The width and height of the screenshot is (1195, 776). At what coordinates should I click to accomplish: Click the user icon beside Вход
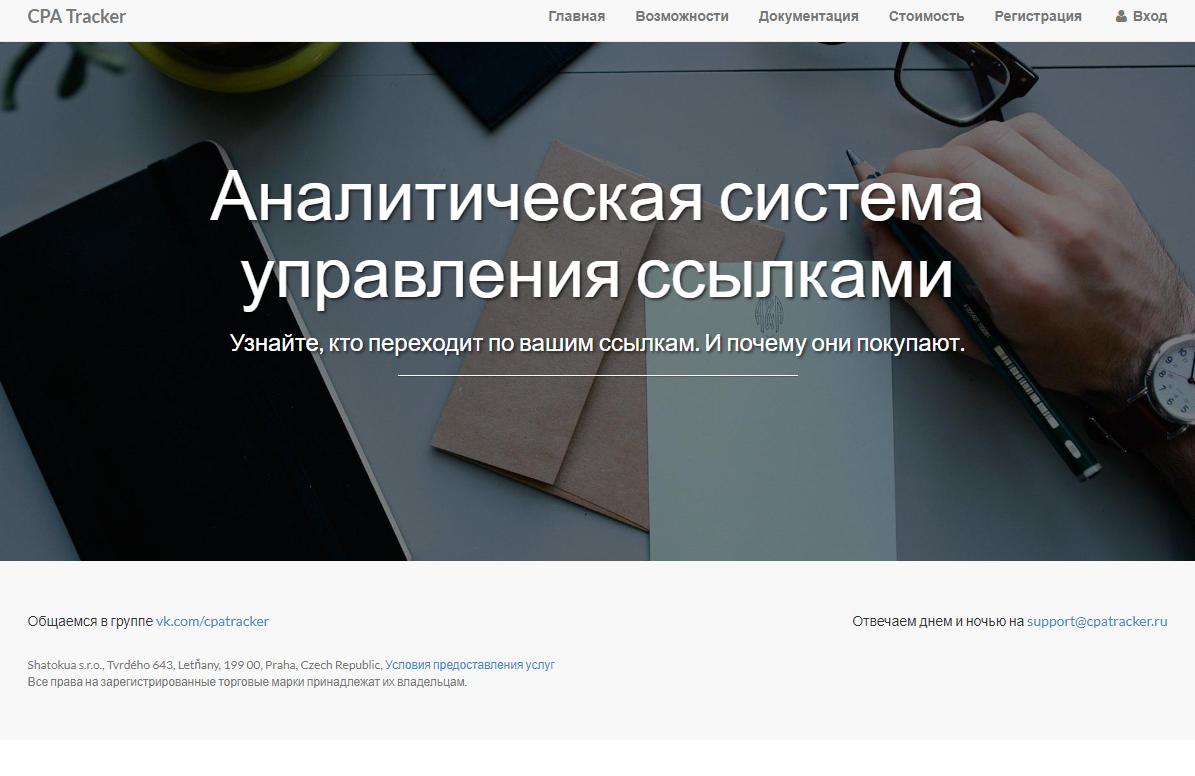click(1121, 16)
